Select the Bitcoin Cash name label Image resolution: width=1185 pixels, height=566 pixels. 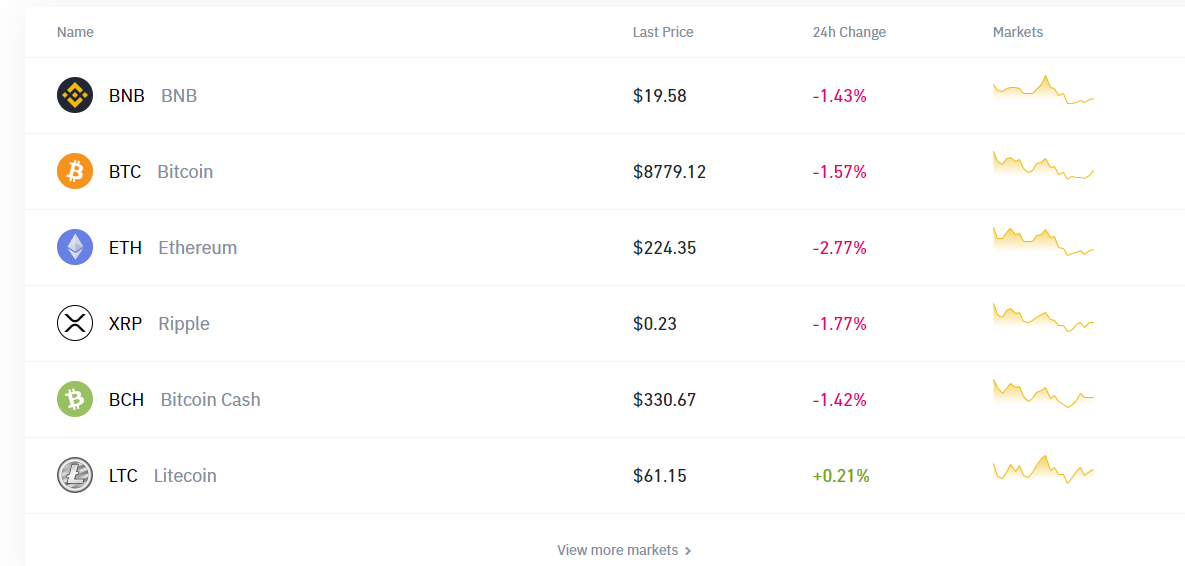pyautogui.click(x=210, y=400)
